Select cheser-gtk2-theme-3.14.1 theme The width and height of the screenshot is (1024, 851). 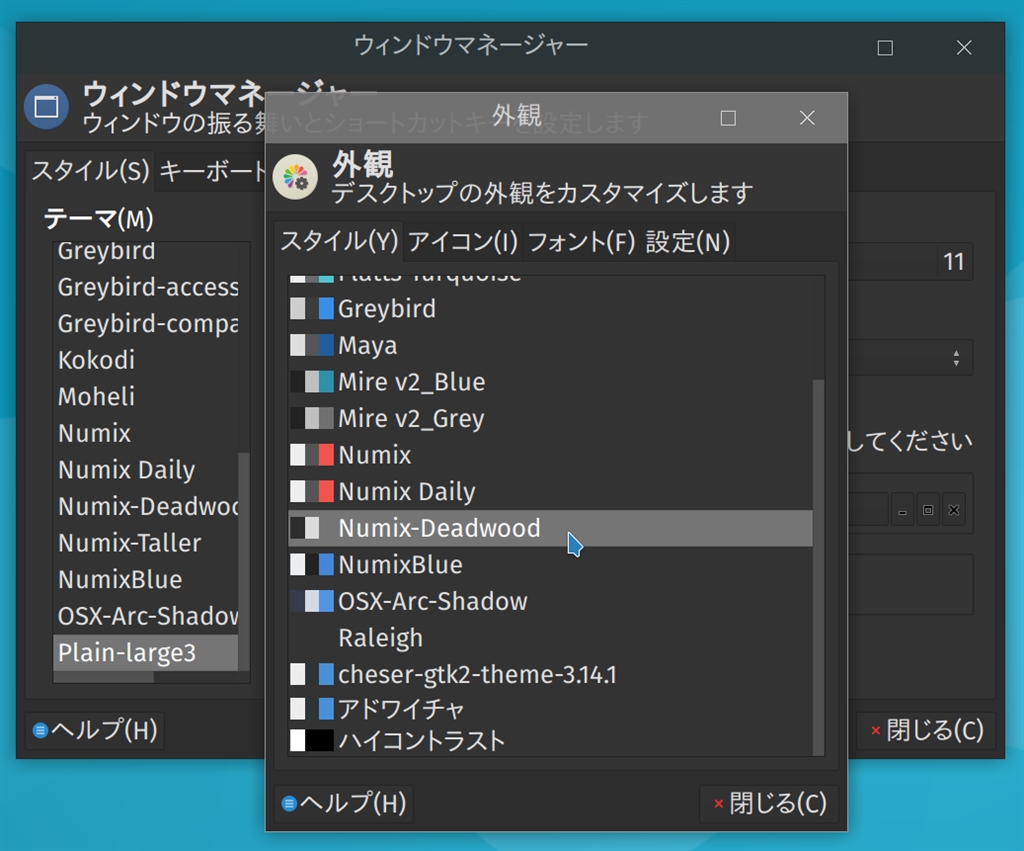[551, 674]
